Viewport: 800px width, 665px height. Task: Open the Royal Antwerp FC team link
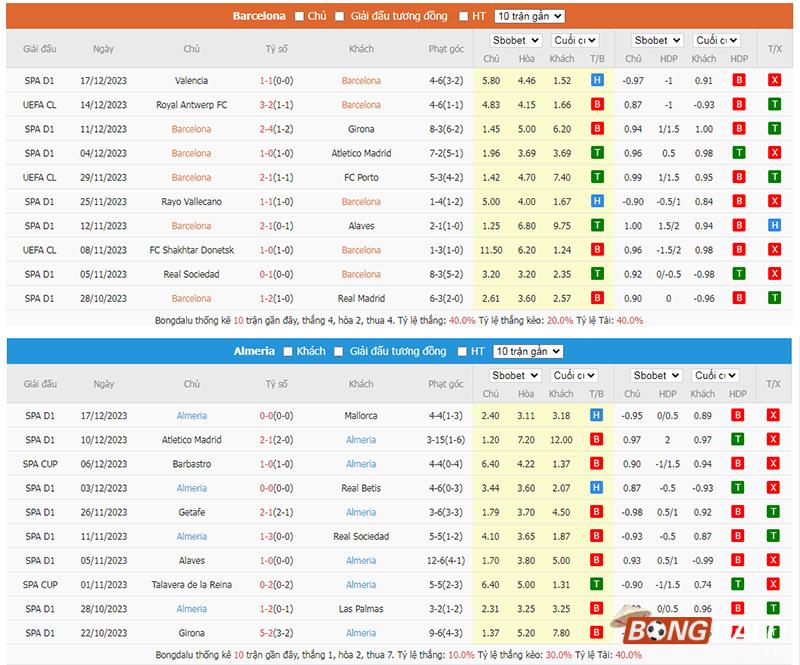click(191, 105)
